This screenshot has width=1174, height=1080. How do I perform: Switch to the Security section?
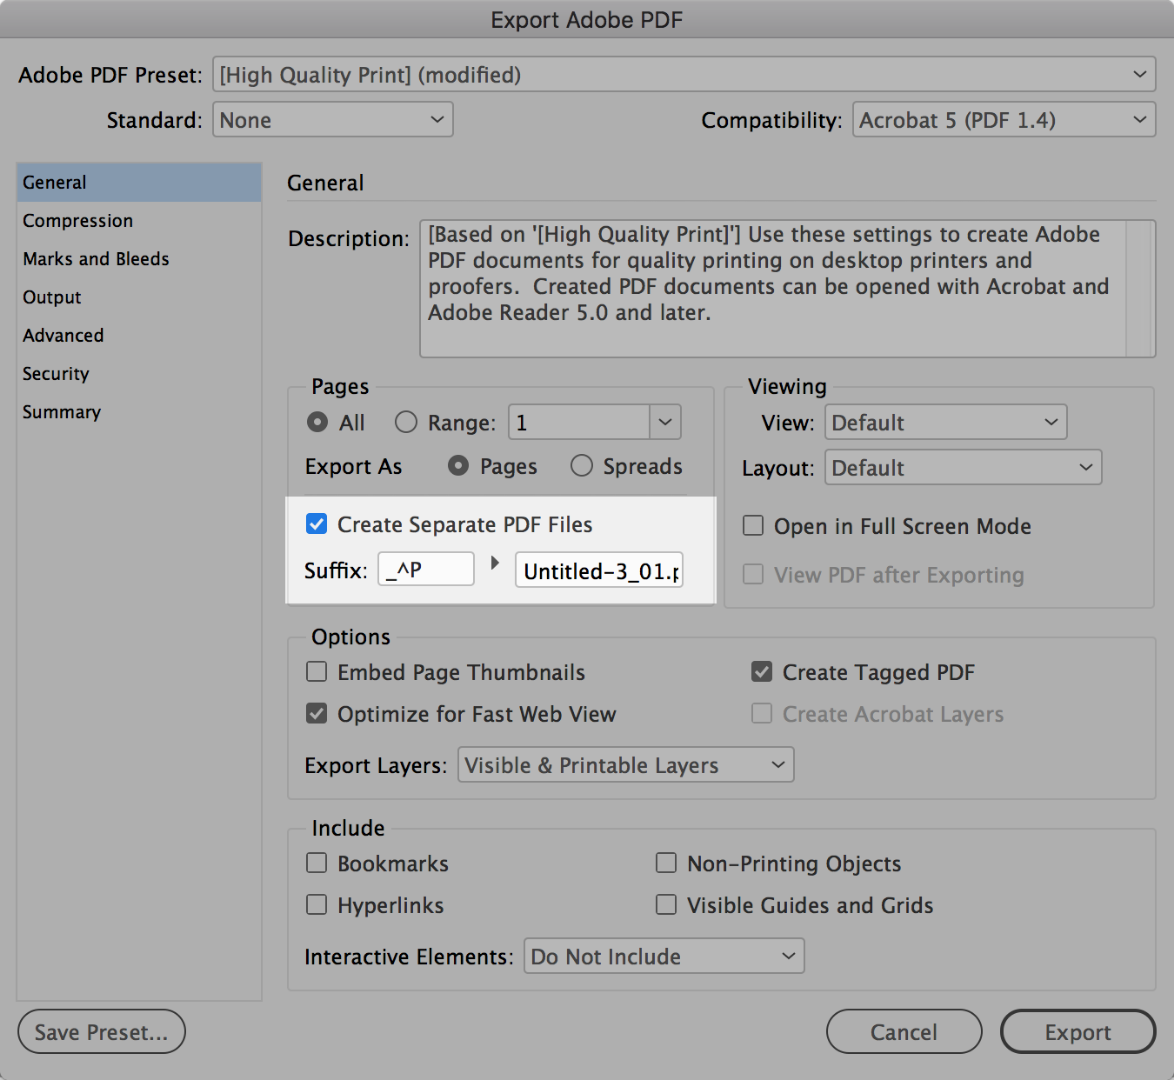point(139,373)
